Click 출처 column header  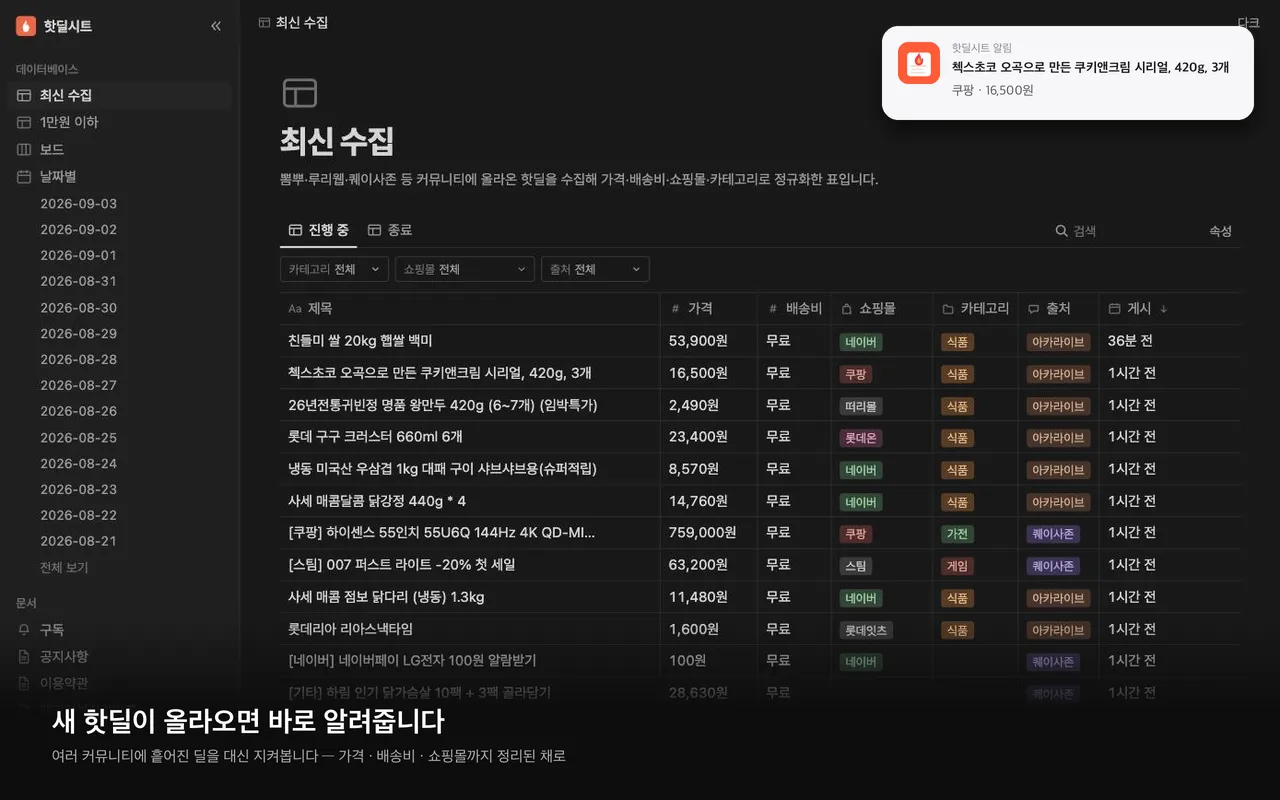[1059, 309]
